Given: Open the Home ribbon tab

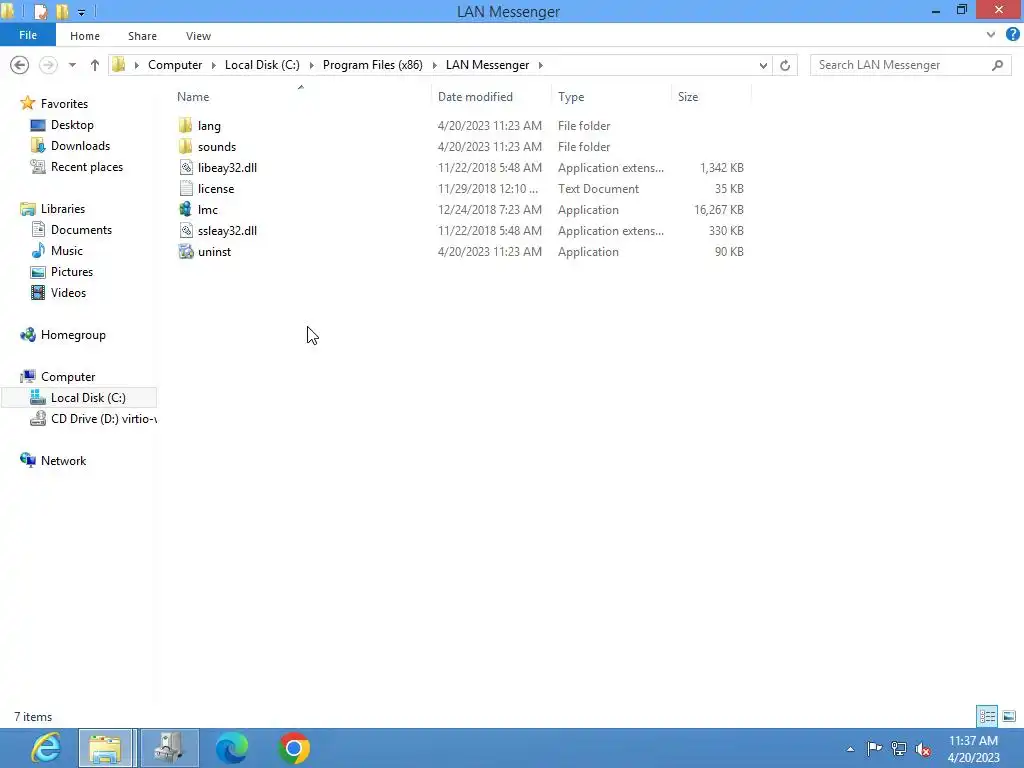Looking at the screenshot, I should coord(85,36).
